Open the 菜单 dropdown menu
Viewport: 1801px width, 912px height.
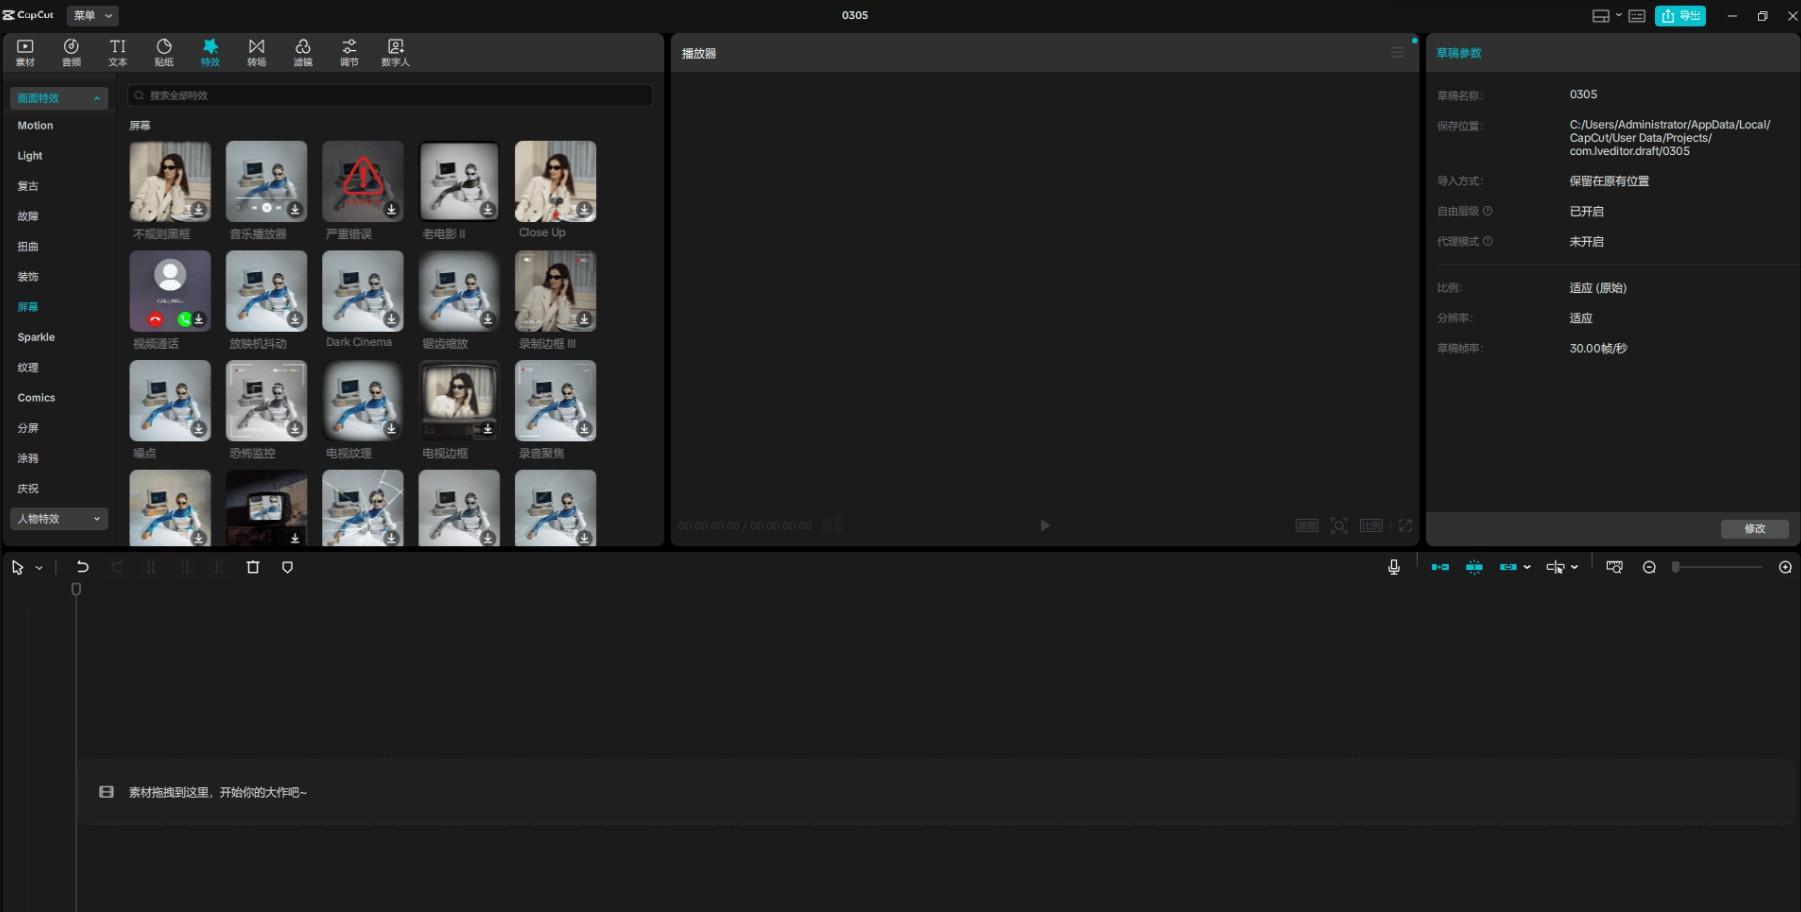coord(93,16)
